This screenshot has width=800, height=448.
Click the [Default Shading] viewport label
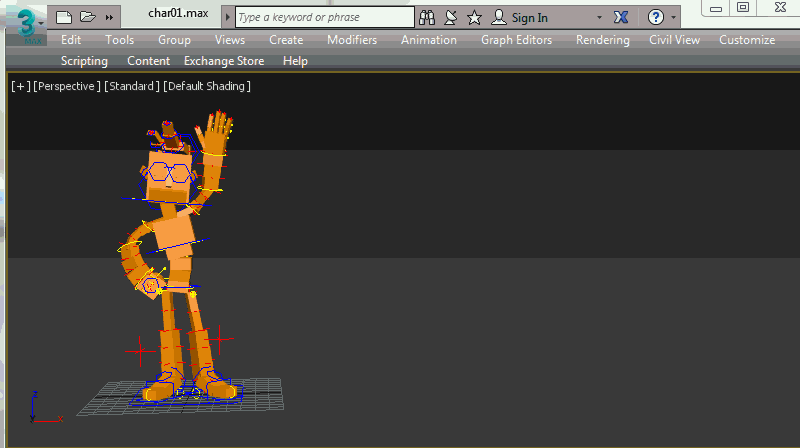point(207,86)
